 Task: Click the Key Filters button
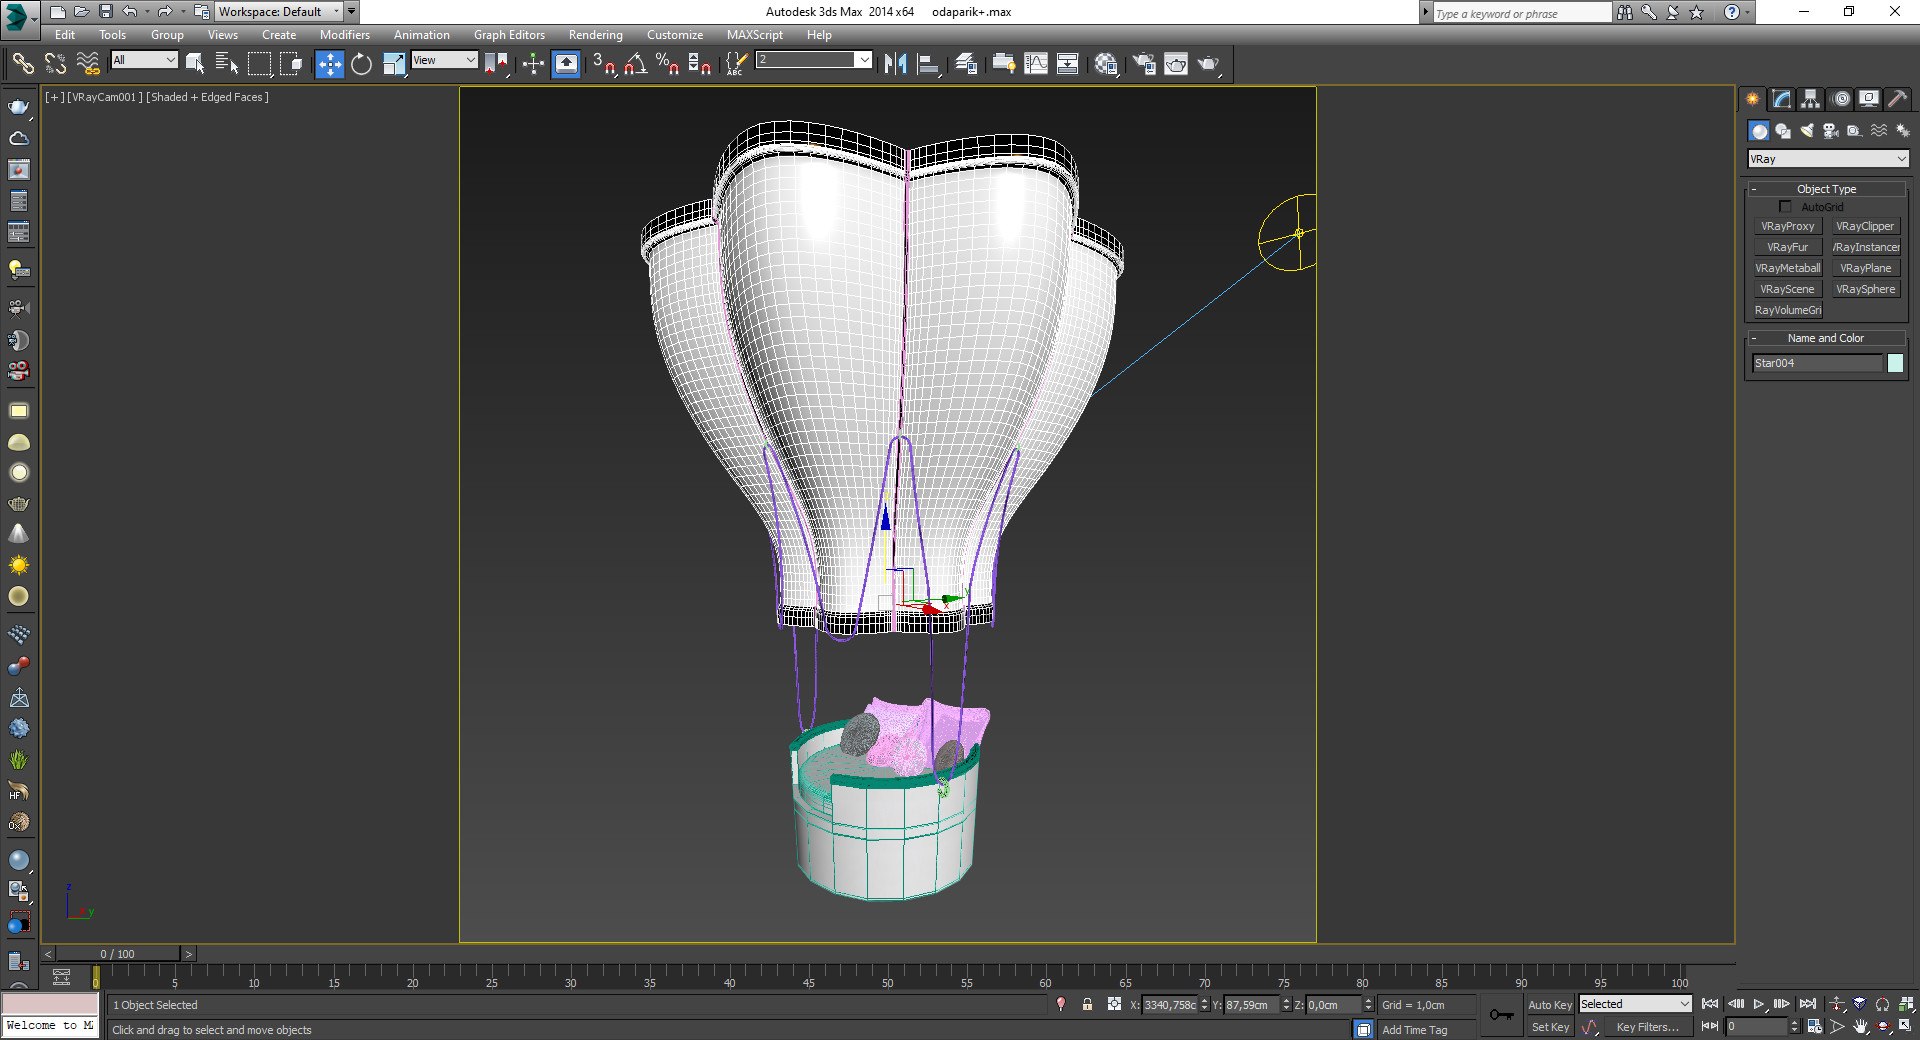coord(1647,1027)
